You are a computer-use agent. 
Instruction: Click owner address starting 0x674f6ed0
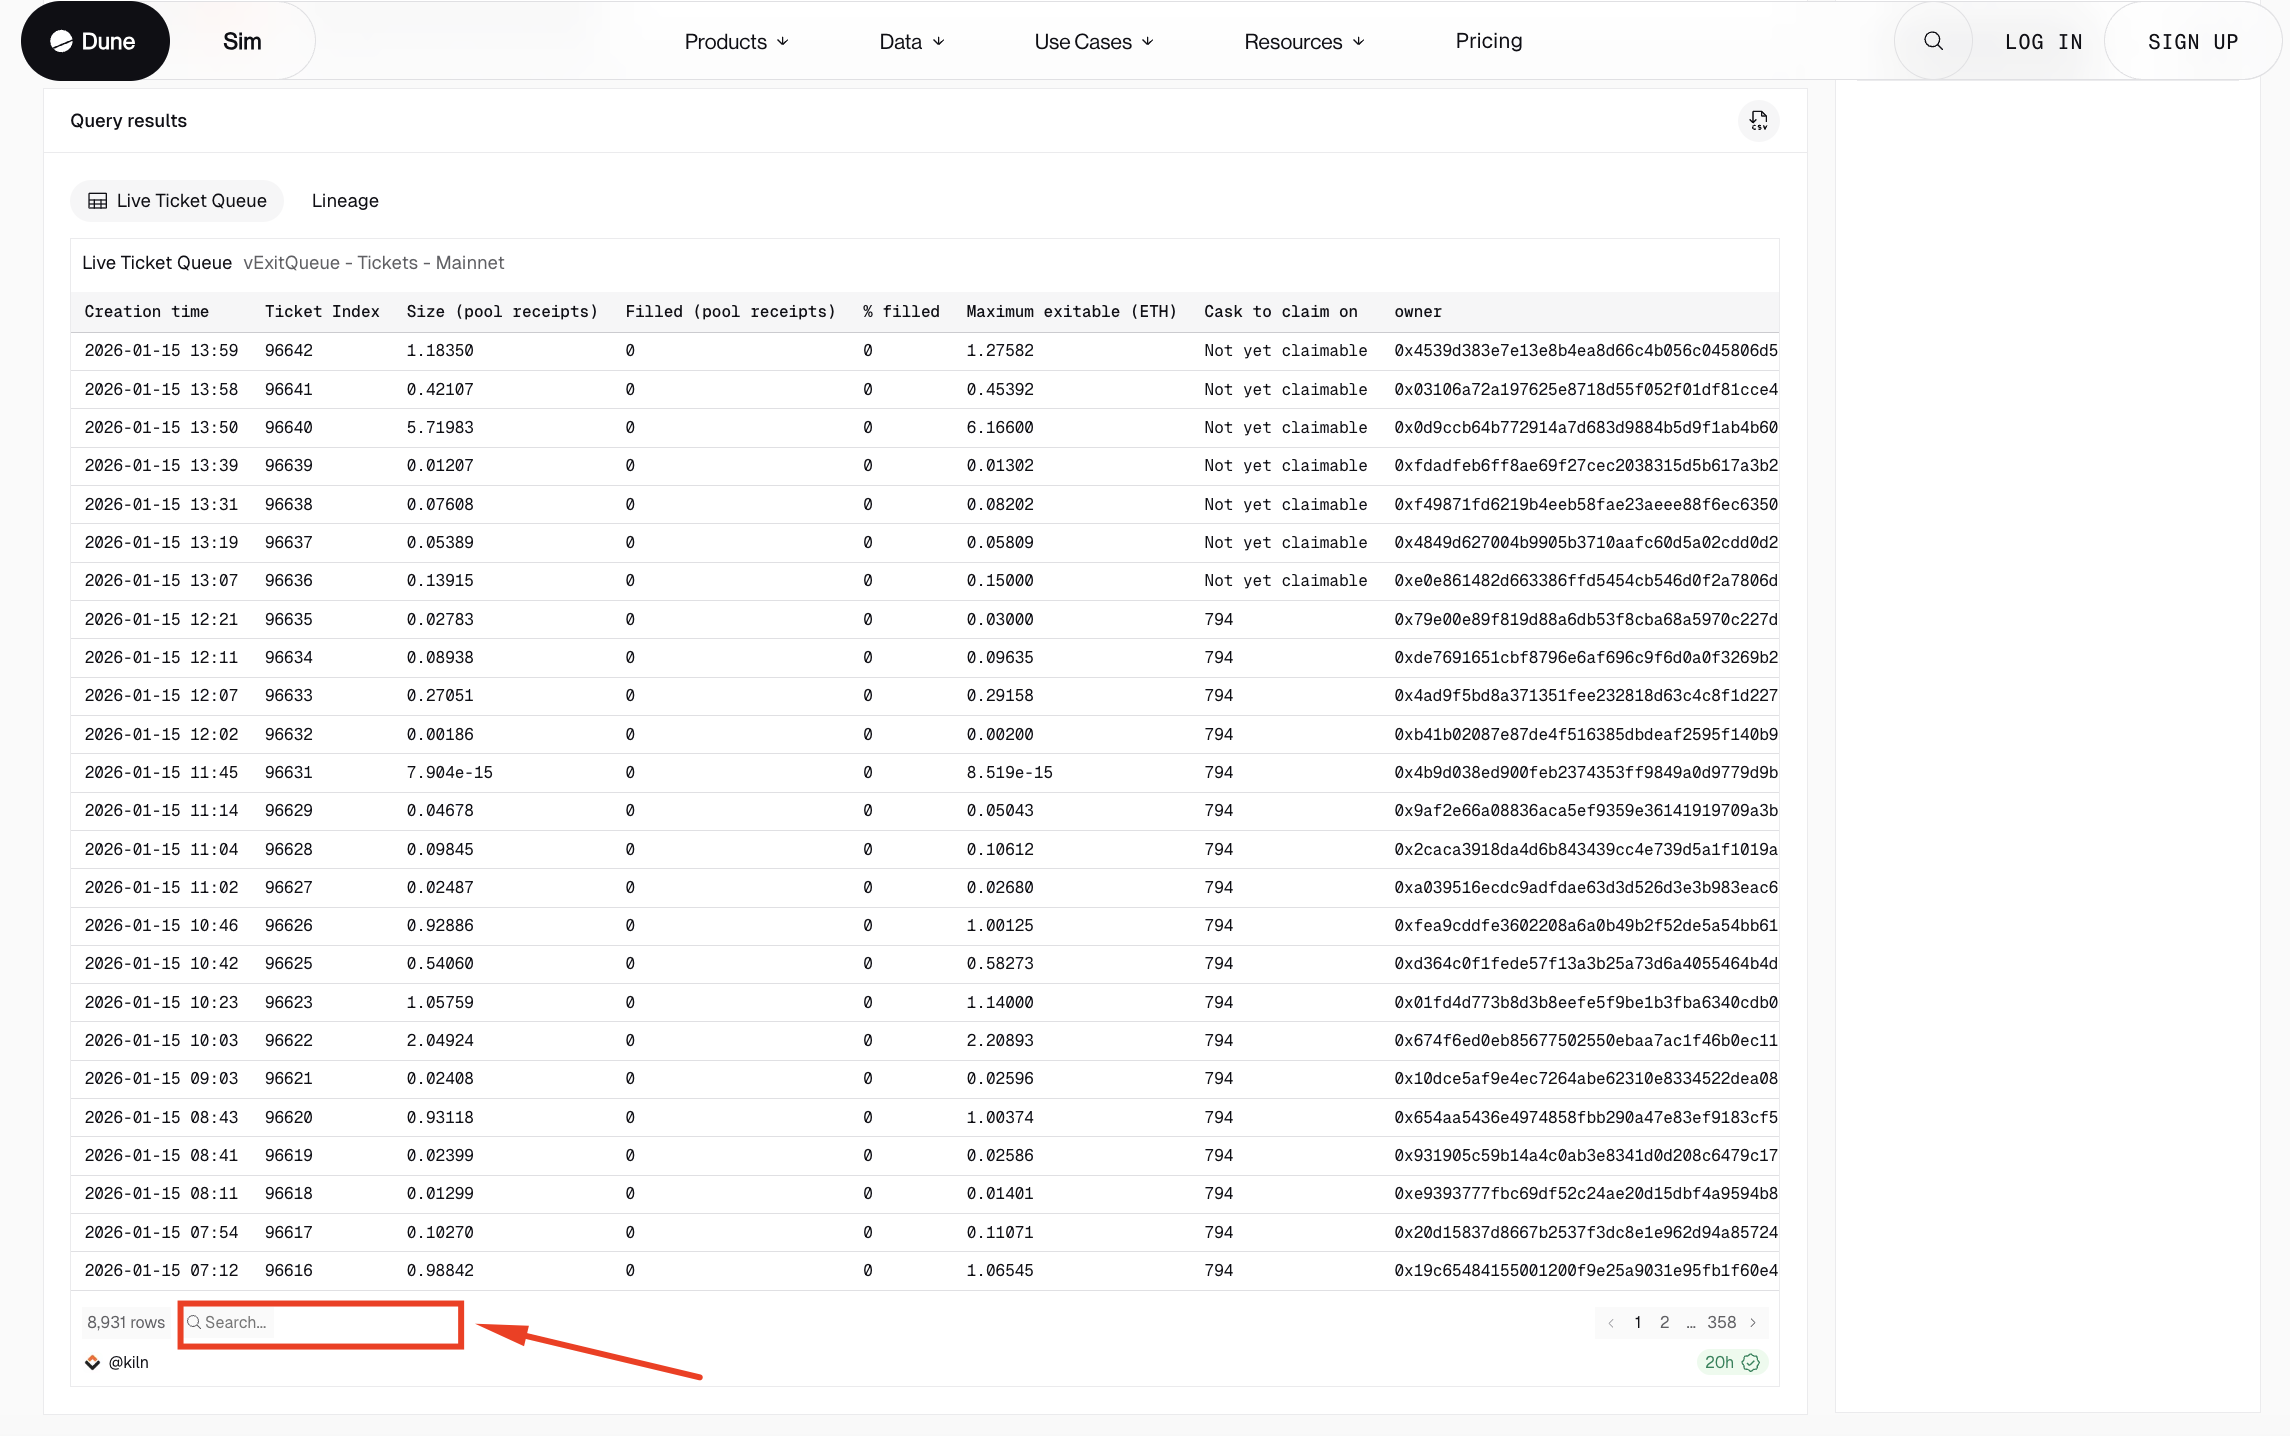(x=1586, y=1041)
